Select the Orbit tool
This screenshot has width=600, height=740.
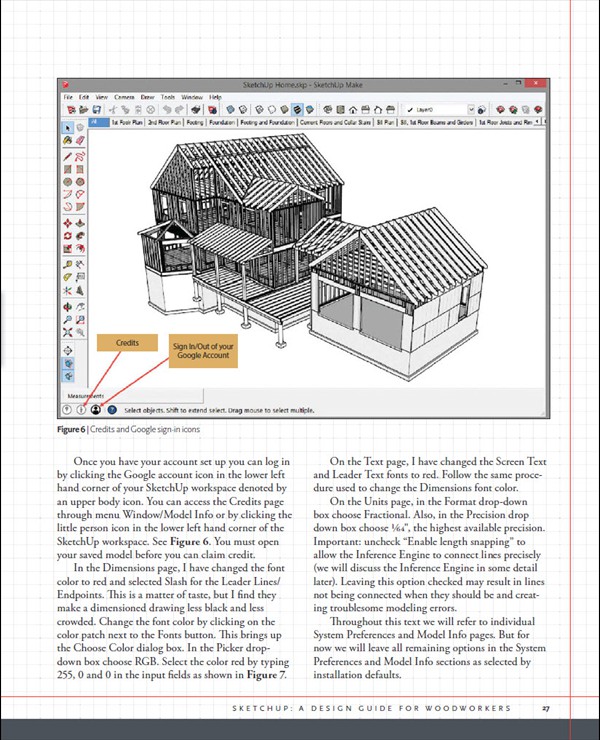pyautogui.click(x=68, y=307)
